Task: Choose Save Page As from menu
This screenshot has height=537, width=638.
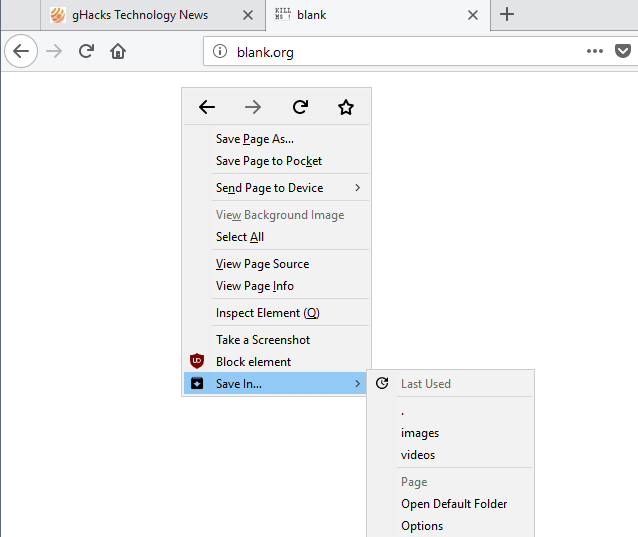Action: 277,139
